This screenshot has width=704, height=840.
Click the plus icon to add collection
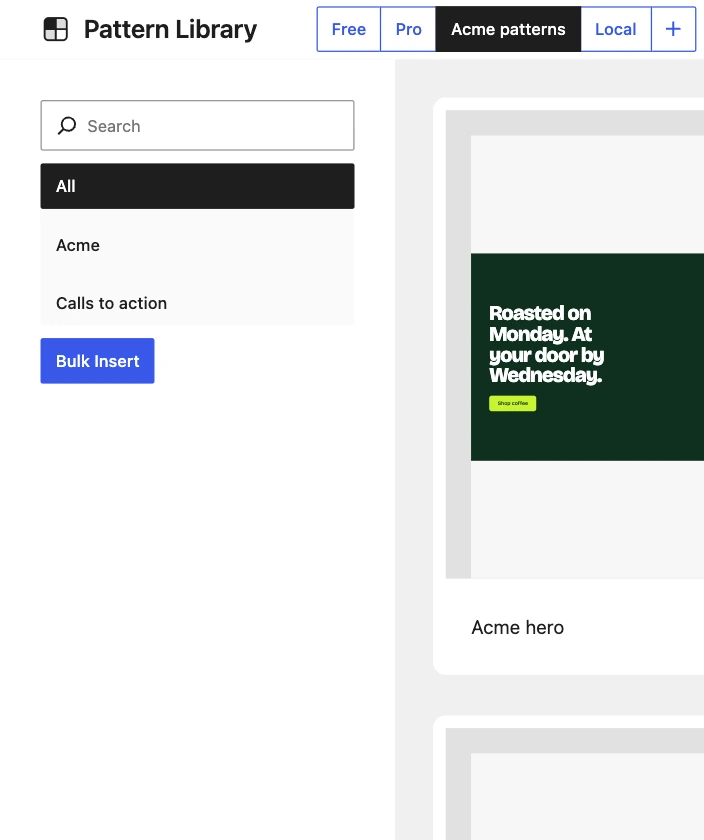point(673,29)
